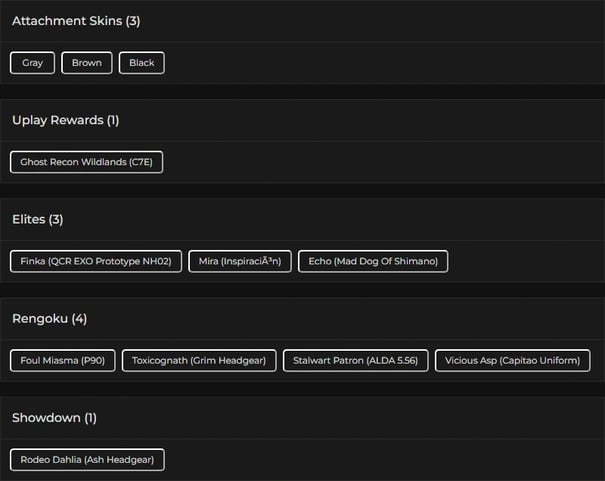The width and height of the screenshot is (605, 481).
Task: Click empty area beside Black skin tag
Action: [385, 63]
